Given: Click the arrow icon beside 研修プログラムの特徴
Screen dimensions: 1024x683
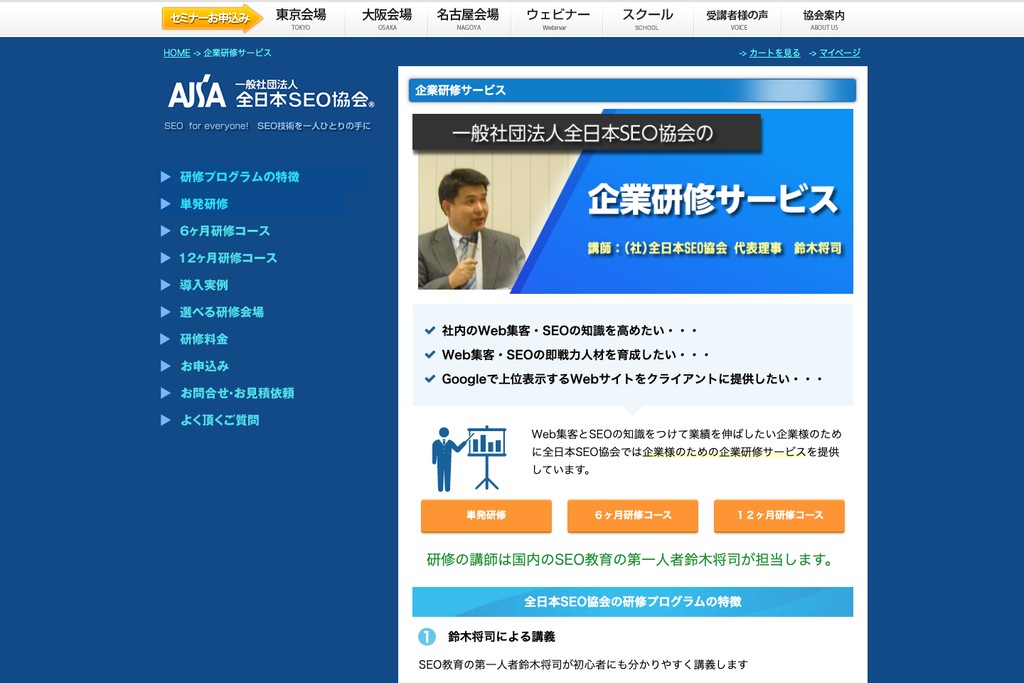Looking at the screenshot, I should [166, 177].
